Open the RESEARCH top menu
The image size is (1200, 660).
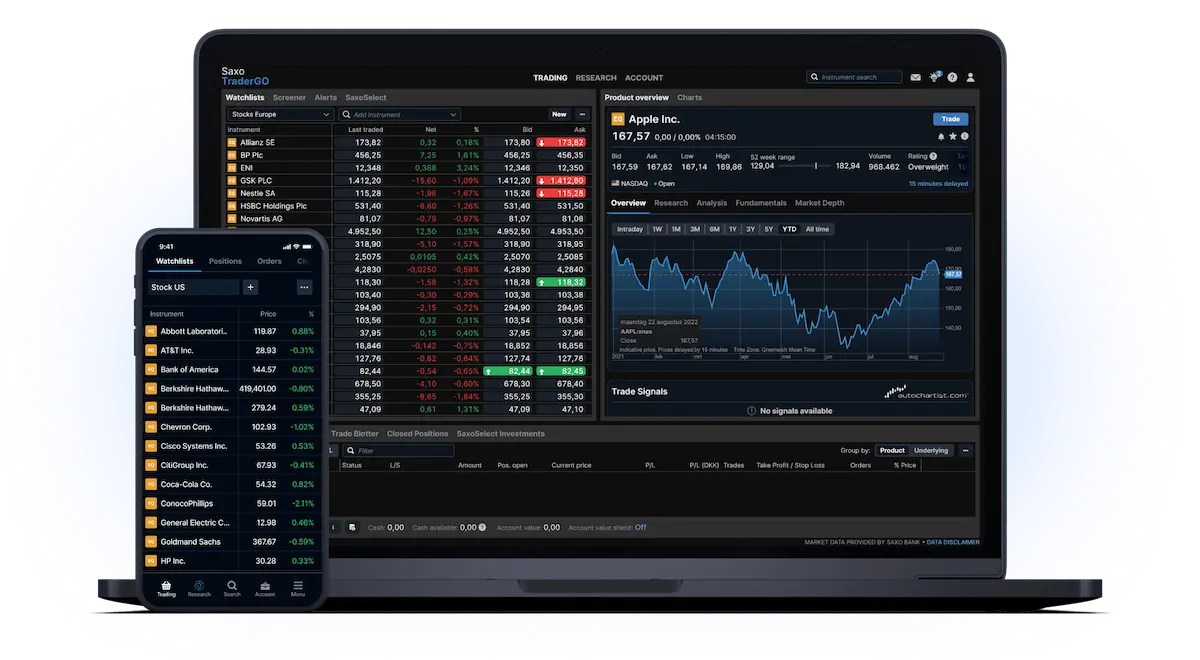pyautogui.click(x=596, y=78)
